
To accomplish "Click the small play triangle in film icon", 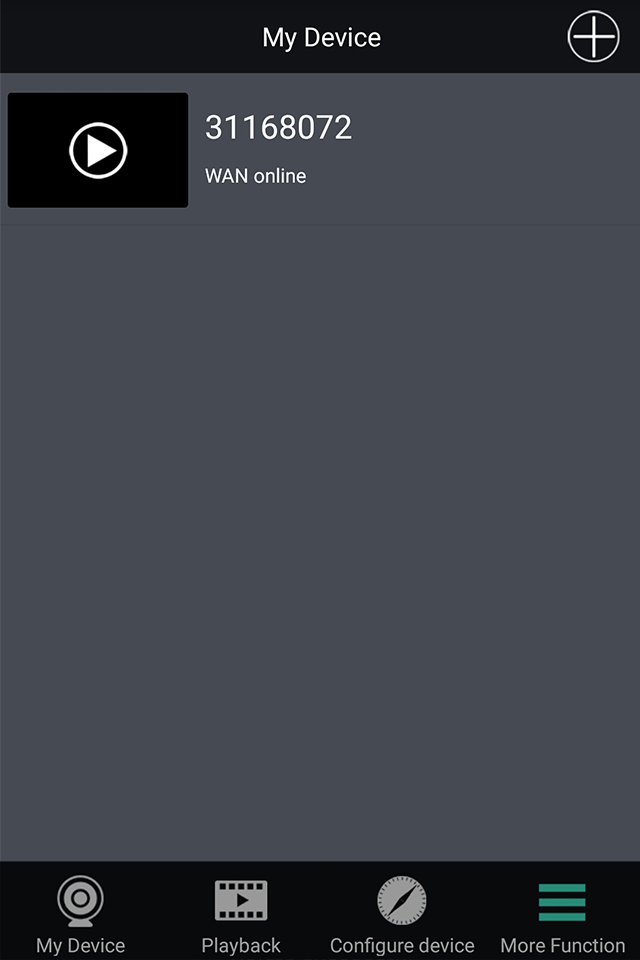I will 243,900.
